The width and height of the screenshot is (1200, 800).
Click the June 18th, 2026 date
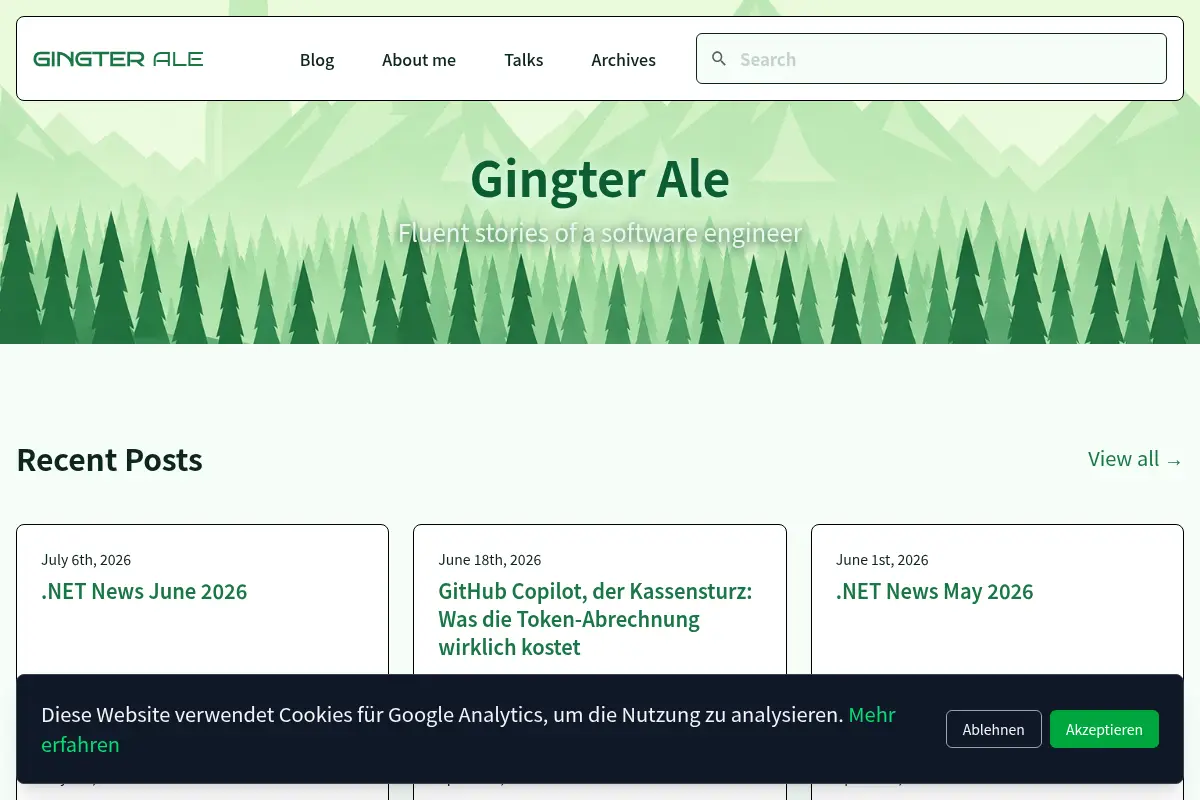490,560
